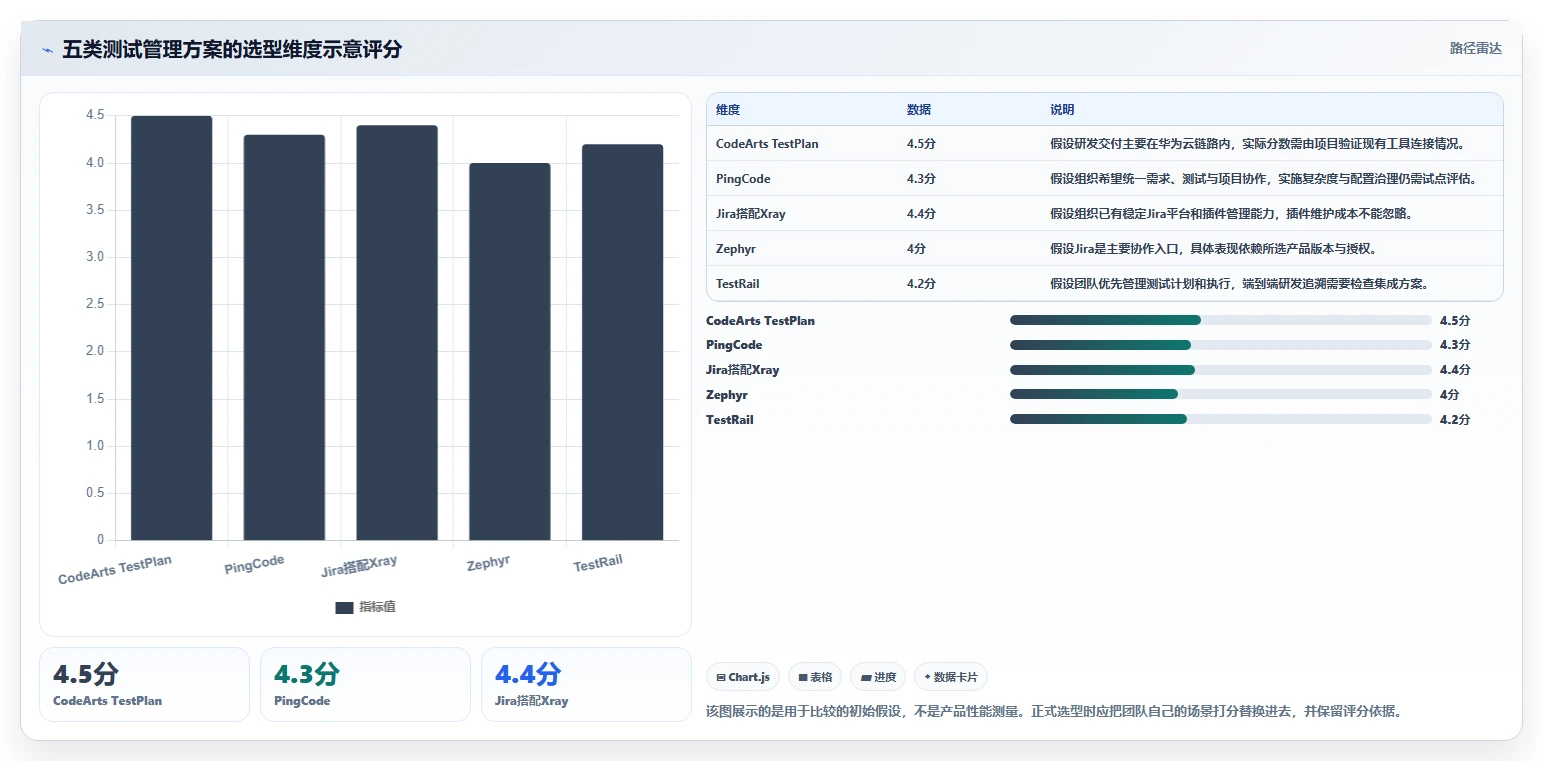This screenshot has width=1543, height=761.
Task: Select the CodeArts TestPlan bar in the chart
Action: click(x=172, y=328)
